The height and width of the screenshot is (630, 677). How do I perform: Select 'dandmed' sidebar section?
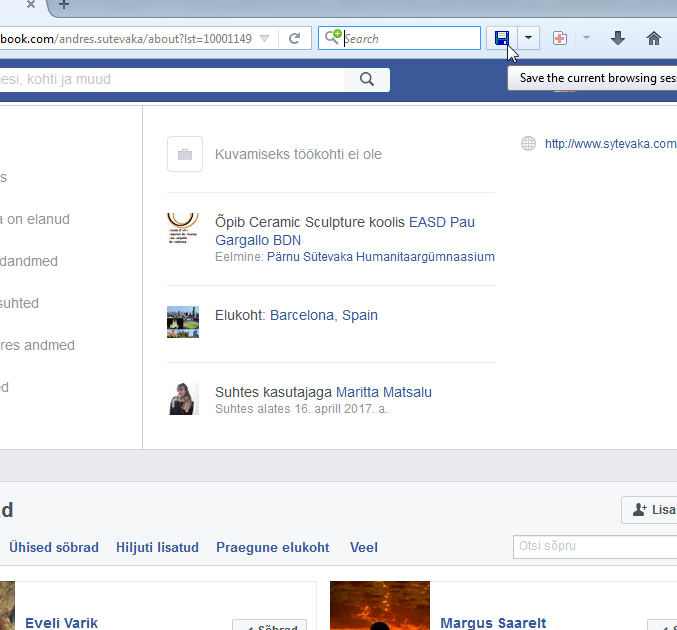click(x=28, y=261)
